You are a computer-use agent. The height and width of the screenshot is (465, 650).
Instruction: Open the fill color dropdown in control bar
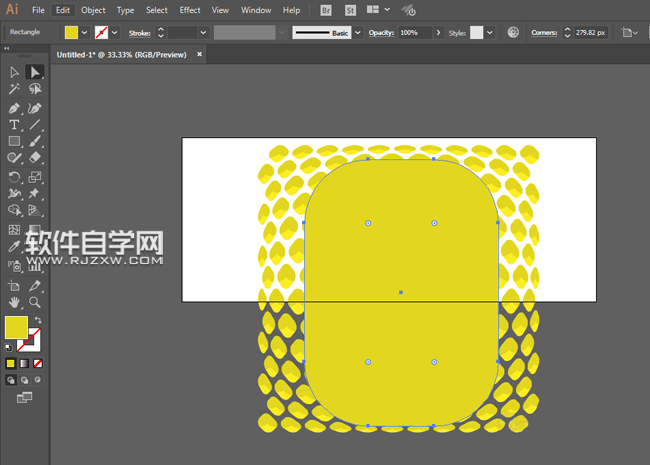click(x=84, y=33)
